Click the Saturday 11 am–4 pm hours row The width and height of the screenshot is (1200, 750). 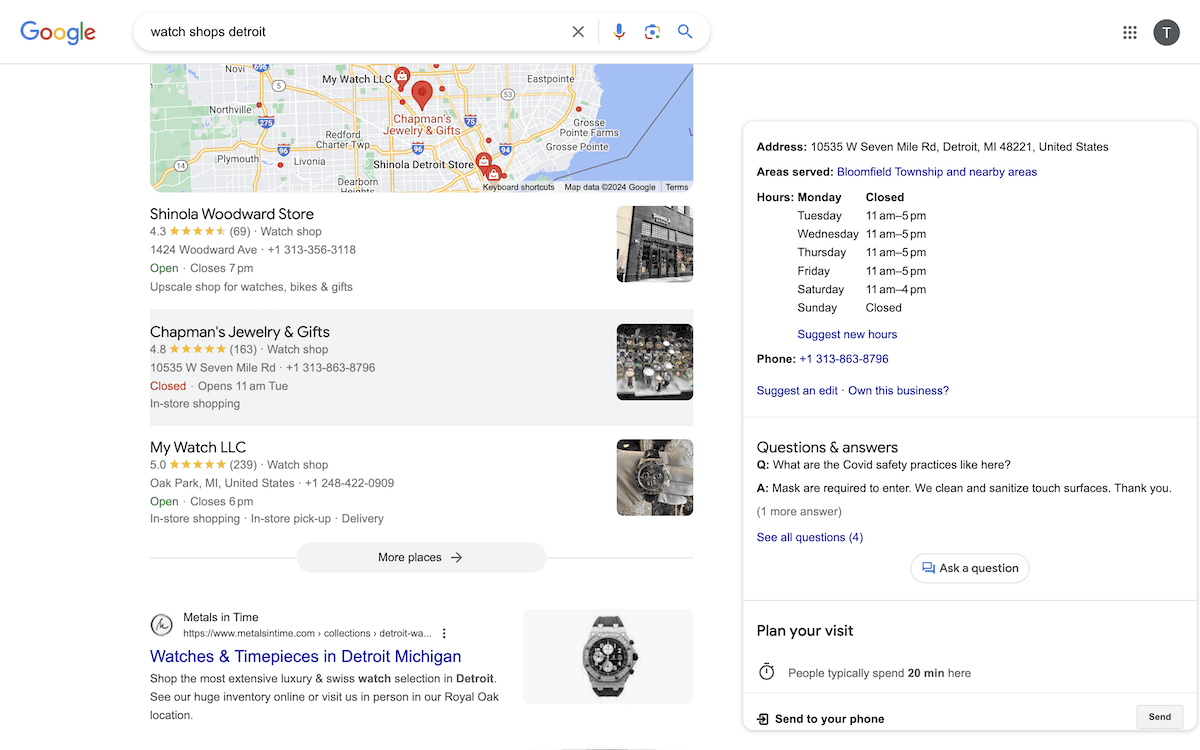tap(861, 290)
